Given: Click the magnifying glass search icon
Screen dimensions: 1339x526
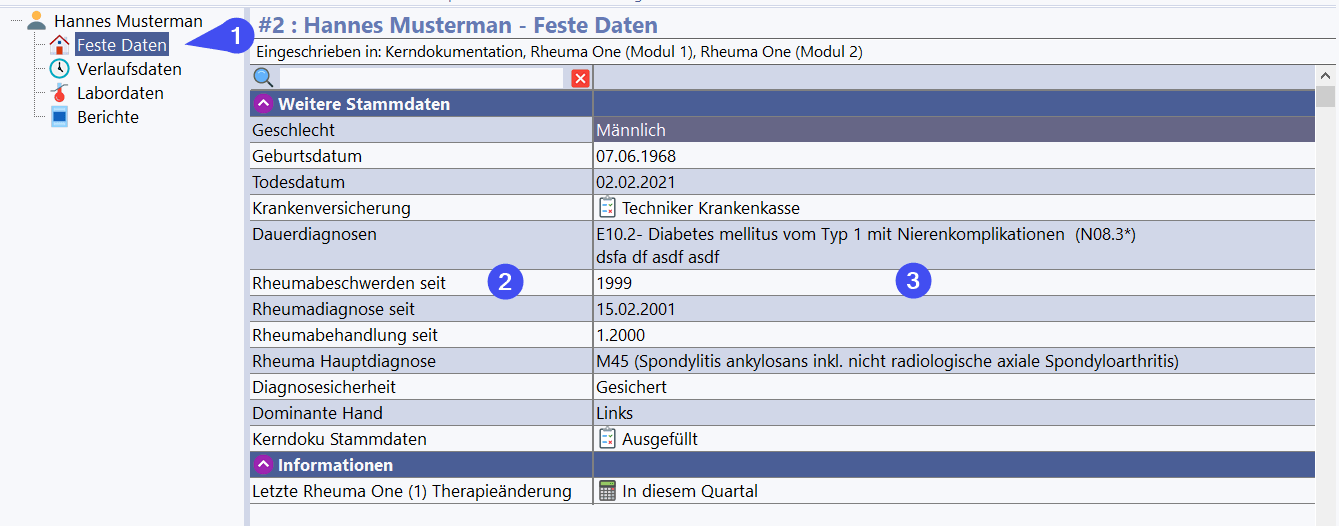Looking at the screenshot, I should click(263, 78).
